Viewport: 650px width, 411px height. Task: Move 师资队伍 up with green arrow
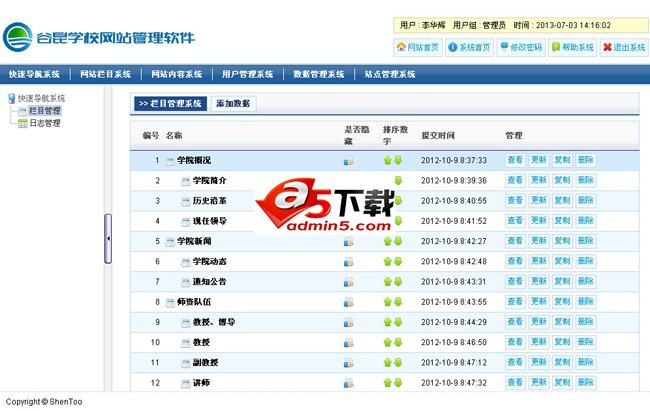(388, 302)
